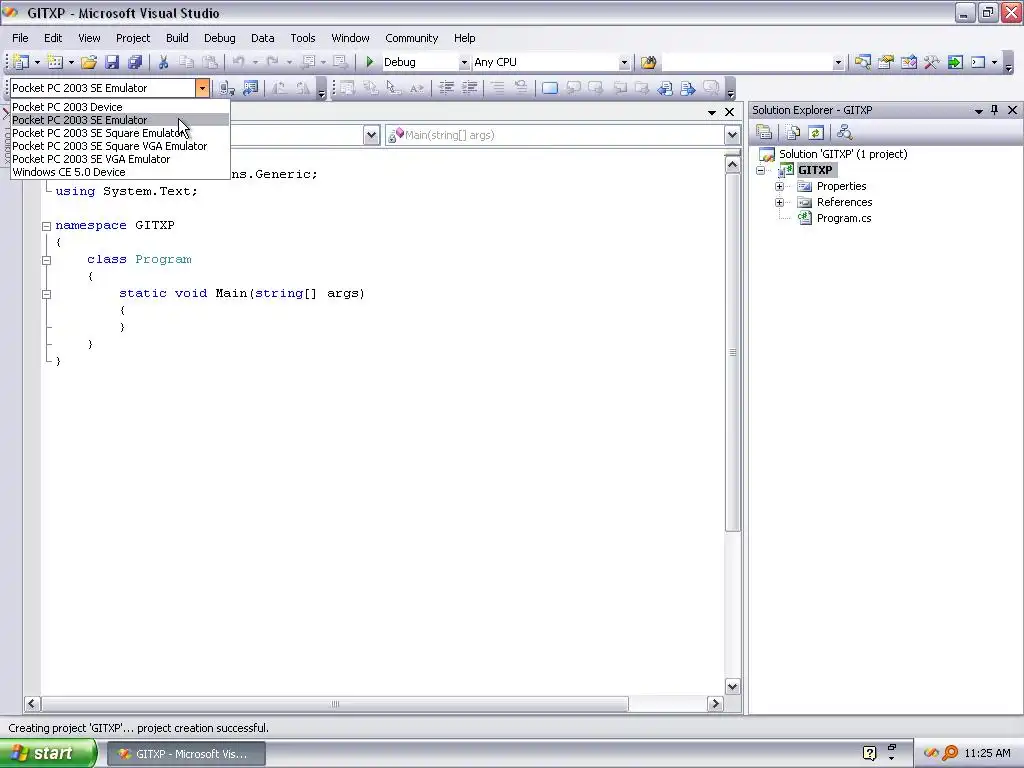Click the GITXP Visual Studio taskbar button
Viewport: 1024px width, 768px height.
coord(186,754)
